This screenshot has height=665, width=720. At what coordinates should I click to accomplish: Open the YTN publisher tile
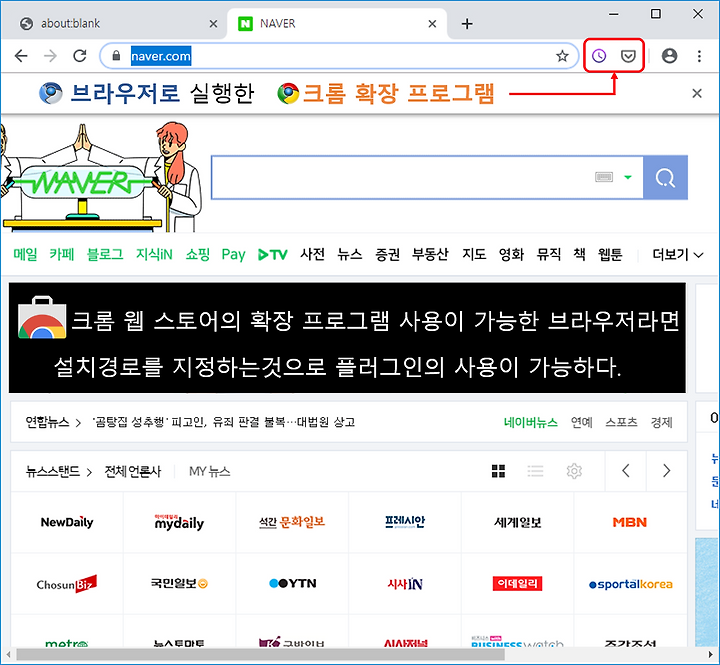[x=292, y=584]
